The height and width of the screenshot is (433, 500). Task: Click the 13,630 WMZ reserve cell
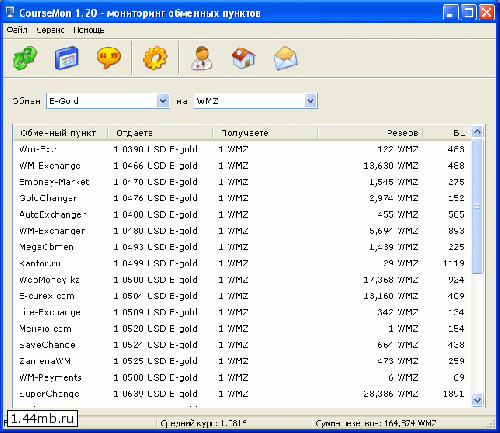coord(391,166)
